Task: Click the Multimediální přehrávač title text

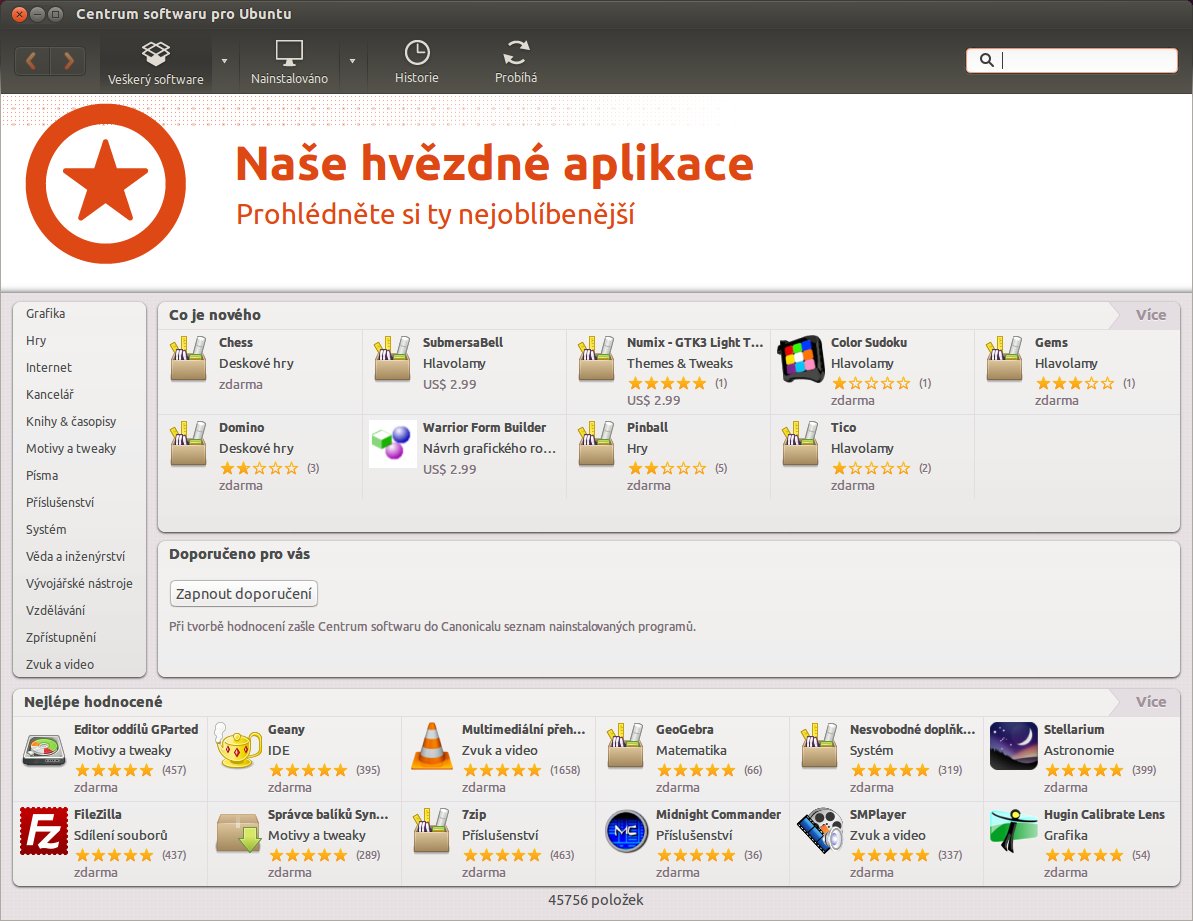Action: (x=523, y=729)
